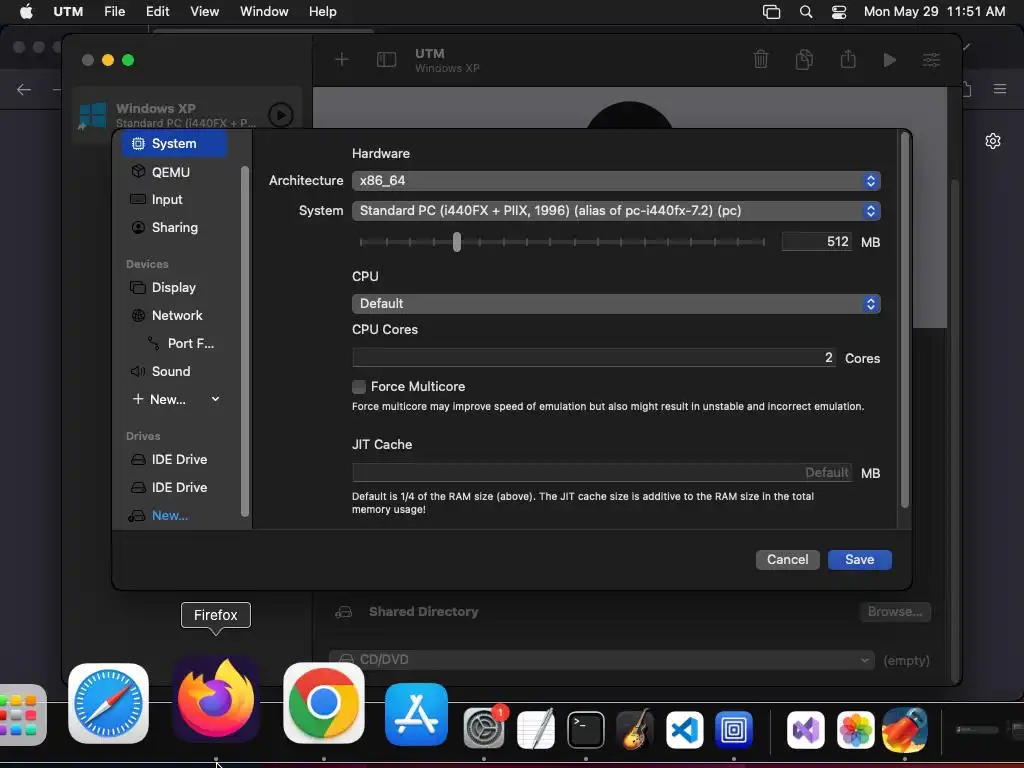This screenshot has height=768, width=1024.
Task: Select the first IDE Drive
Action: point(179,460)
